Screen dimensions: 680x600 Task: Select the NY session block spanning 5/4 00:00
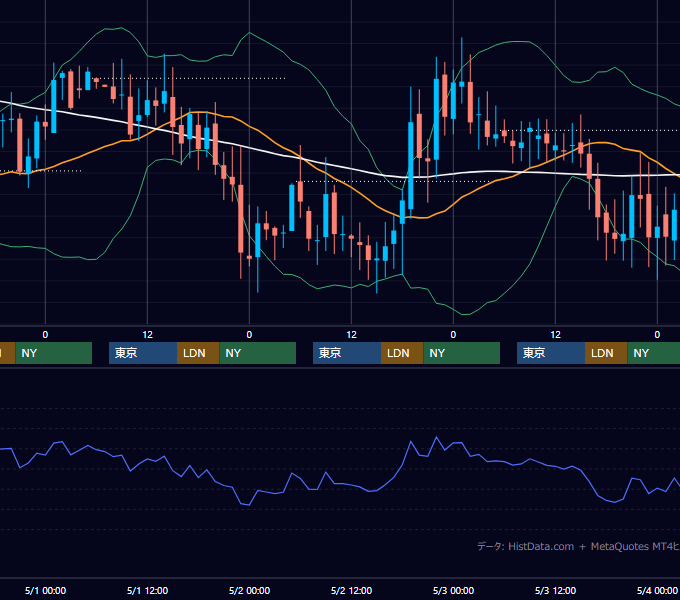tap(654, 353)
